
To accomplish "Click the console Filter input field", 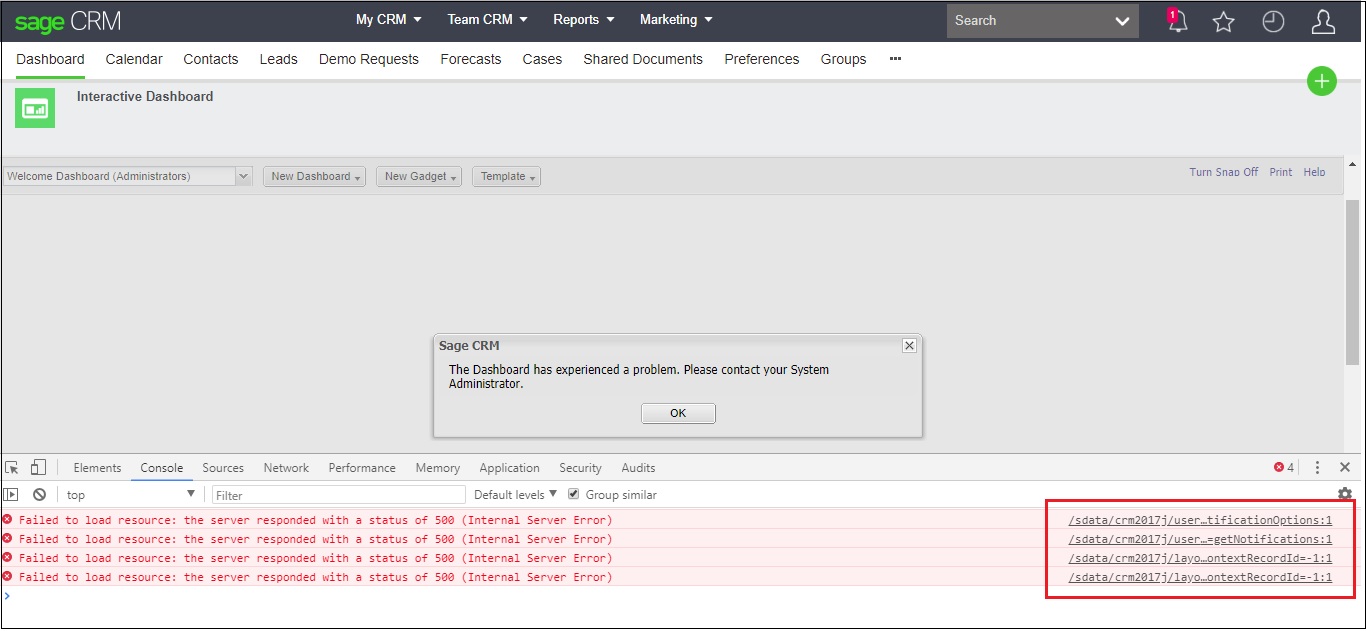I will [338, 494].
